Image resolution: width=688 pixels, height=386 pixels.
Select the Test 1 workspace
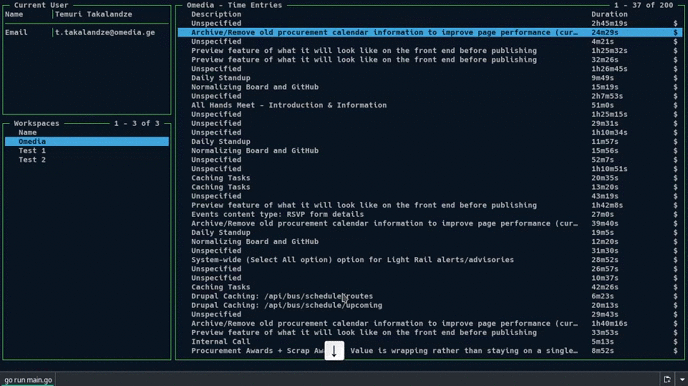point(87,150)
